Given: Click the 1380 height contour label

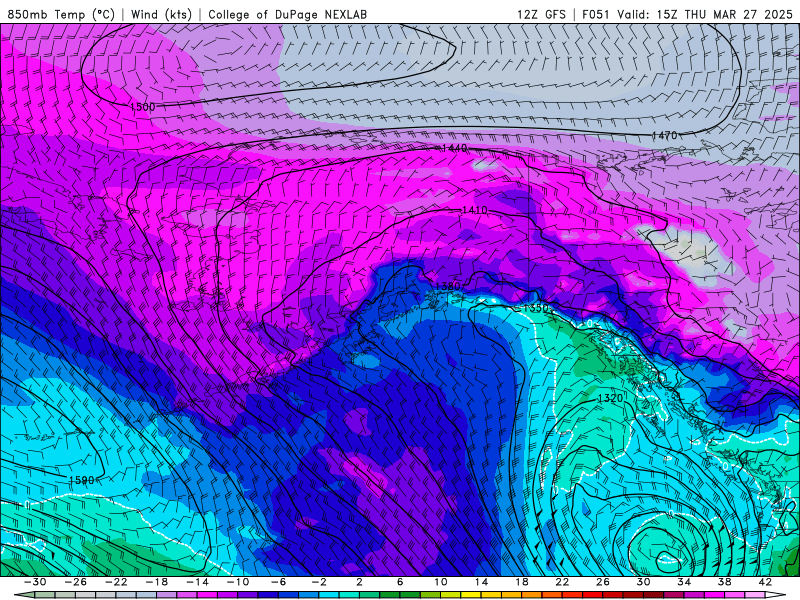Looking at the screenshot, I should coord(448,286).
